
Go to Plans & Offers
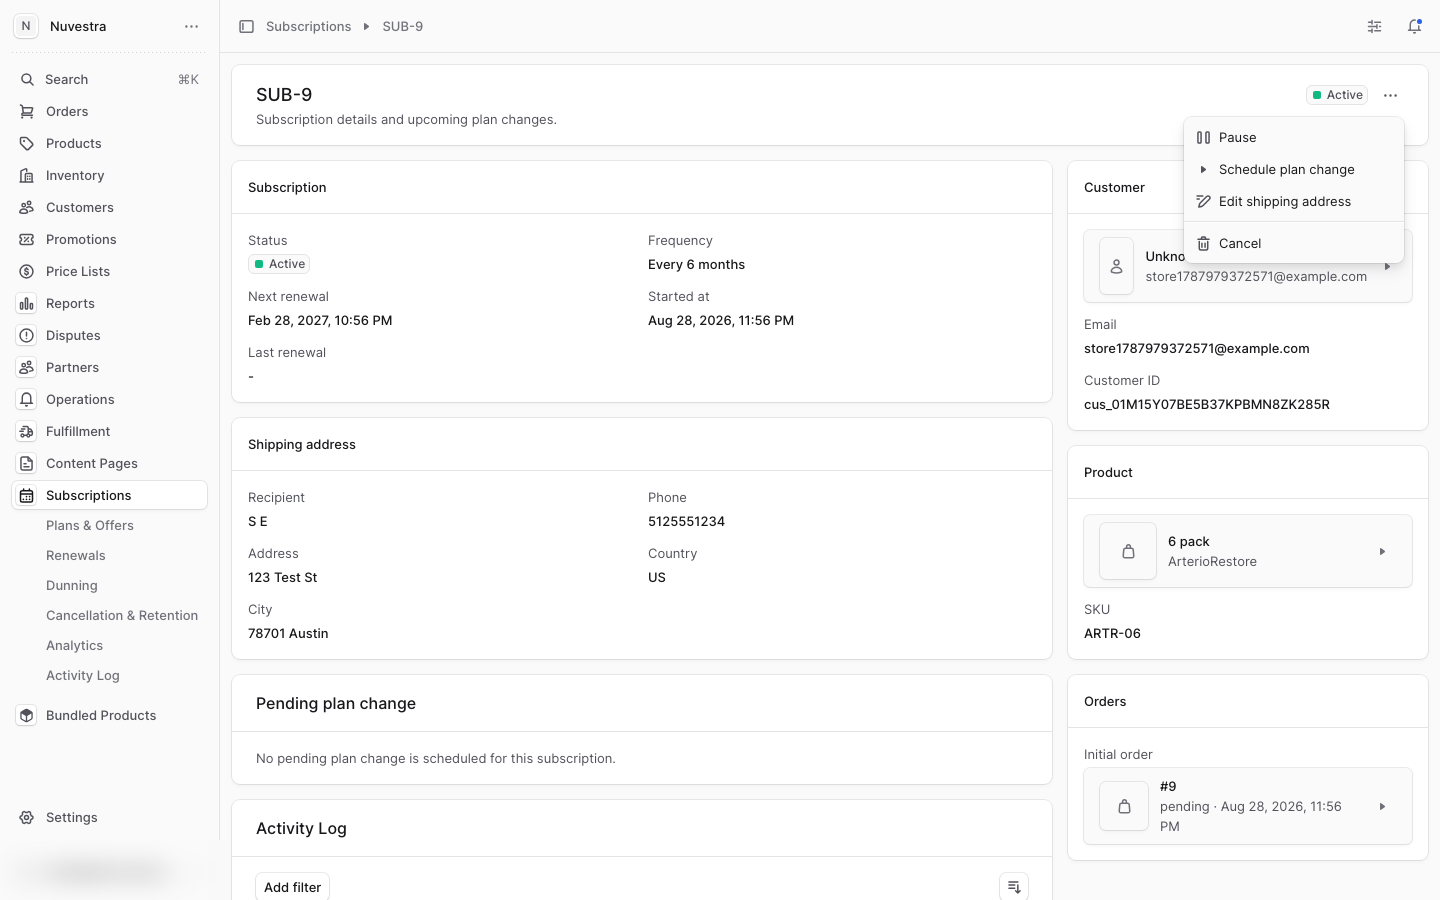(x=90, y=525)
